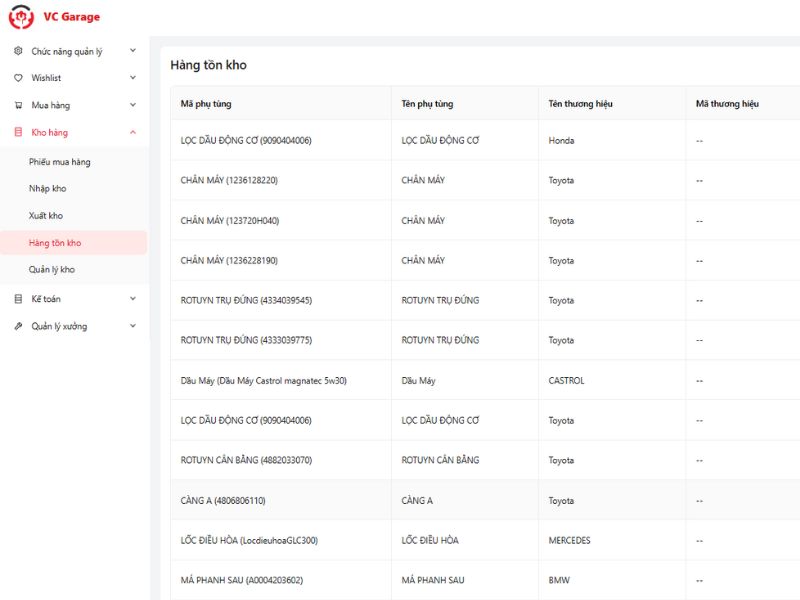Screen dimensions: 800x600
Task: Go to the Nhập kho submenu
Action: (x=48, y=189)
